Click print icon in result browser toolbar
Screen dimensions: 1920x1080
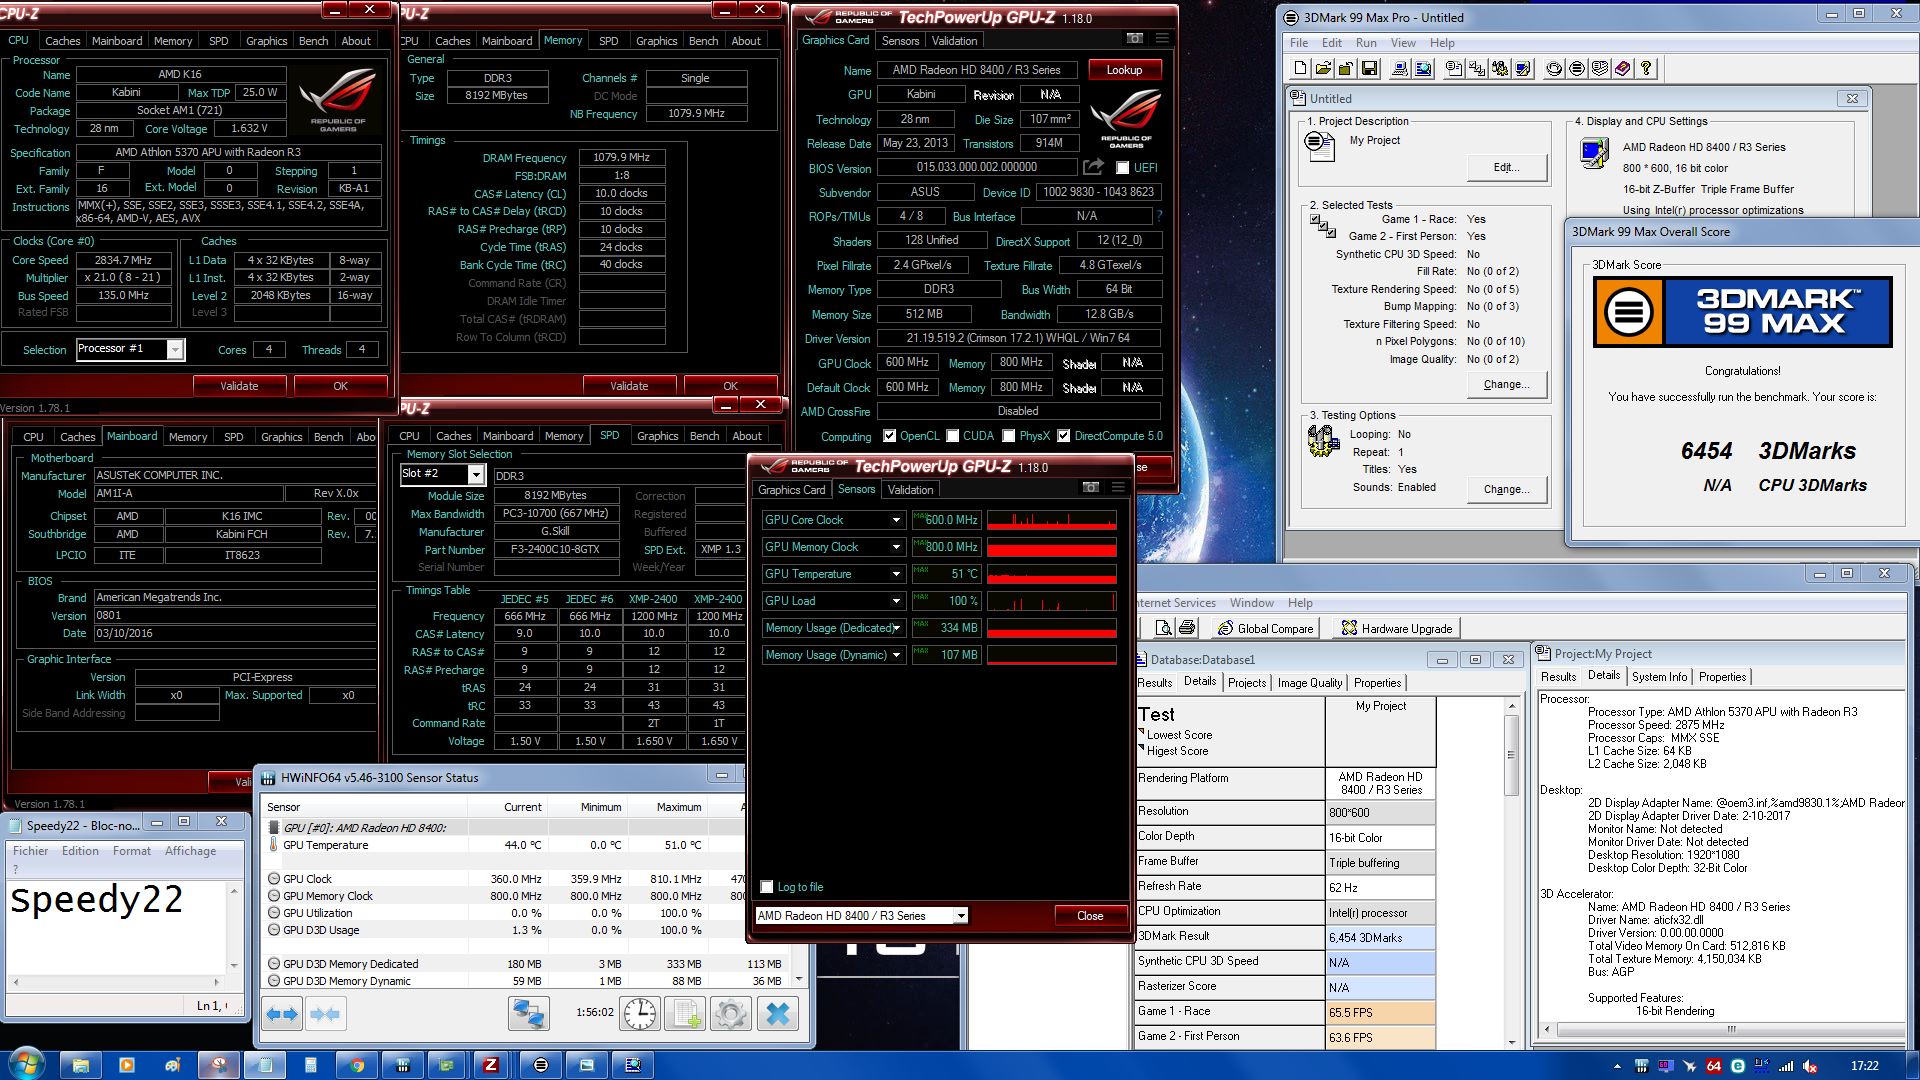tap(1187, 628)
